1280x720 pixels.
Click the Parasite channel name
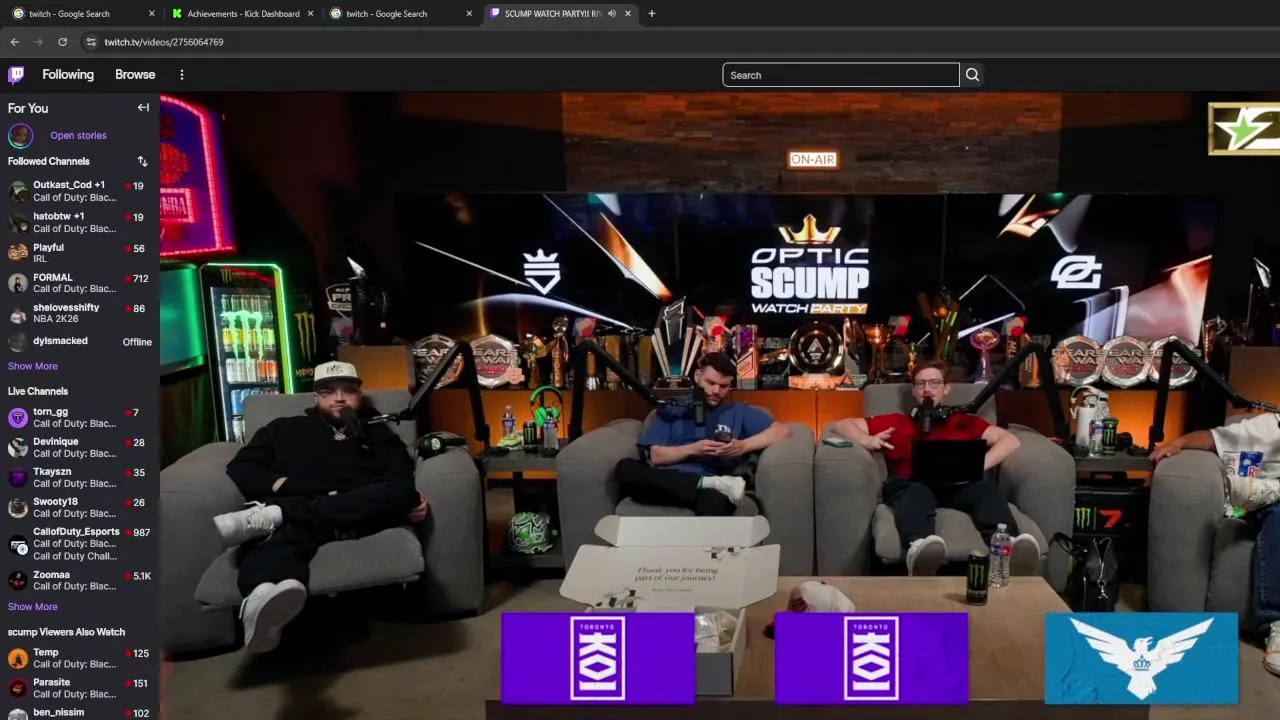pyautogui.click(x=52, y=683)
